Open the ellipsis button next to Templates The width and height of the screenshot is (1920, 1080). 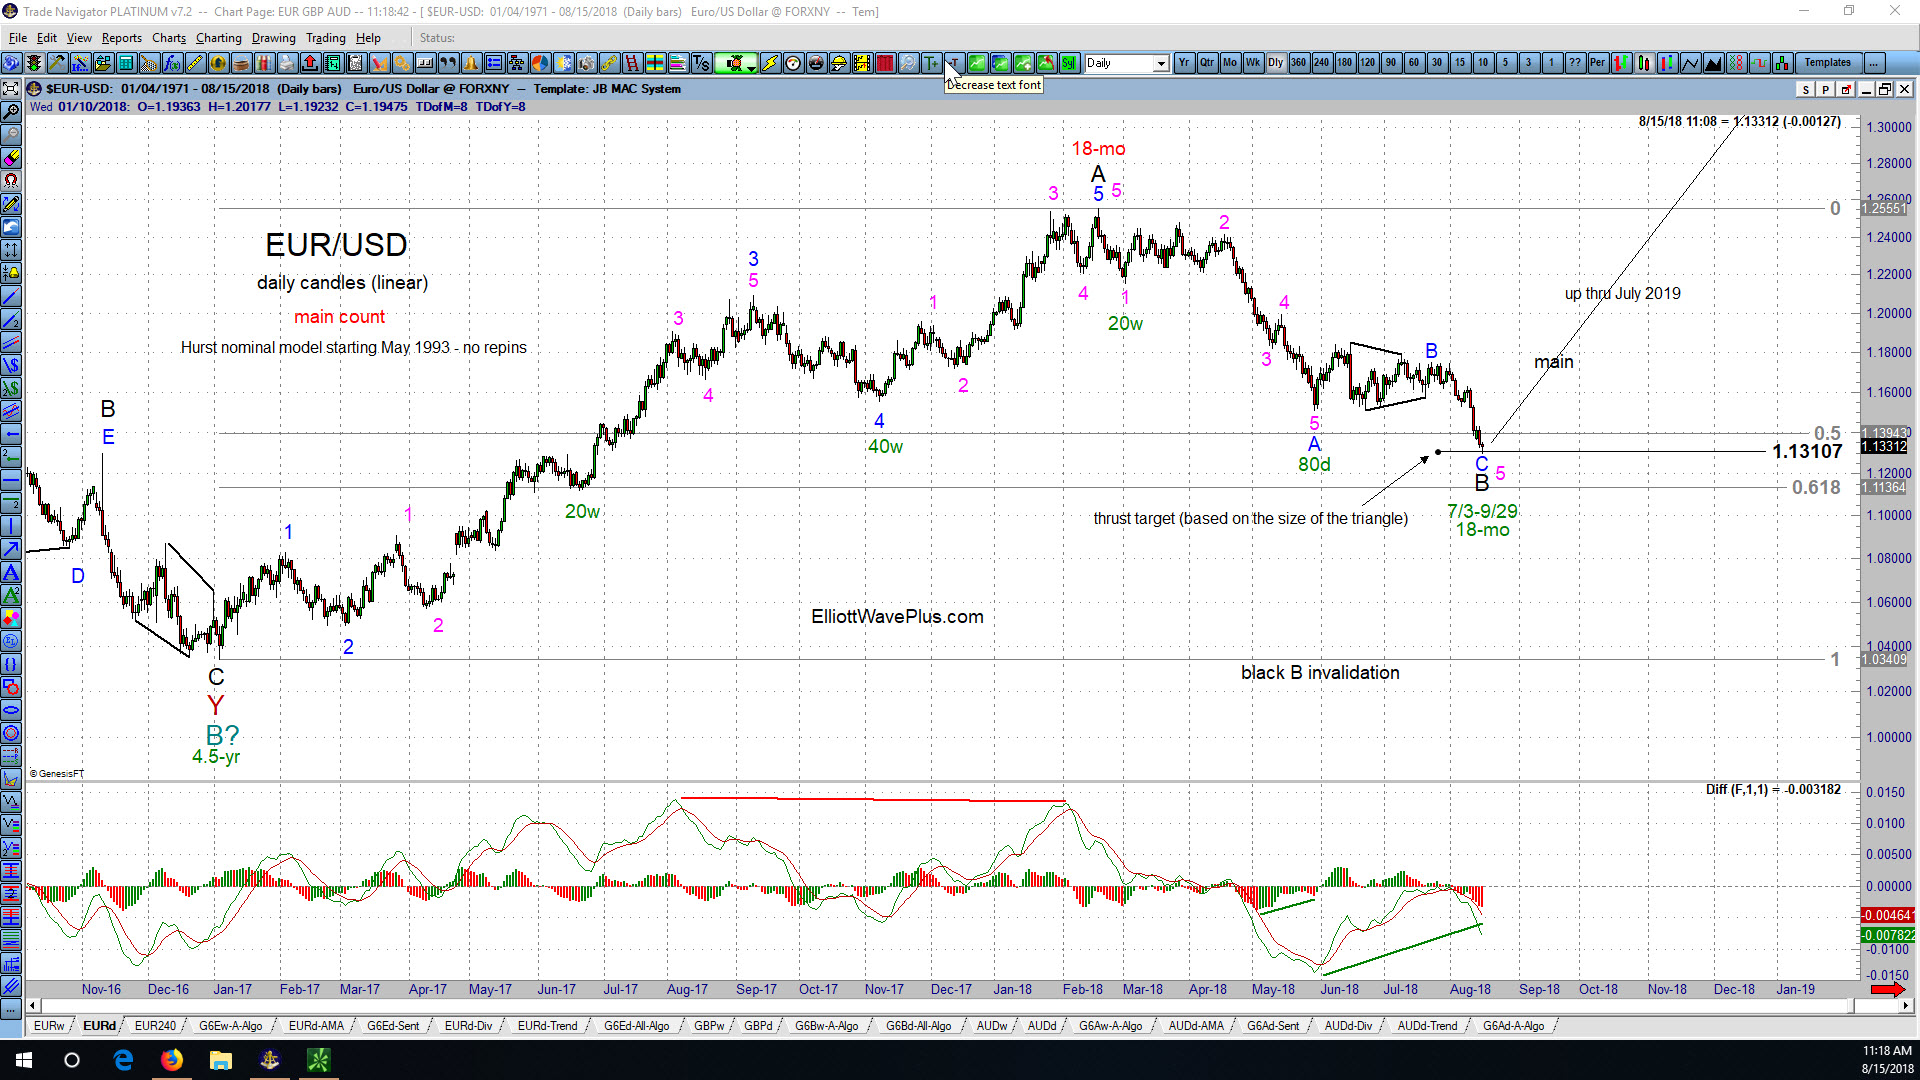[1874, 63]
